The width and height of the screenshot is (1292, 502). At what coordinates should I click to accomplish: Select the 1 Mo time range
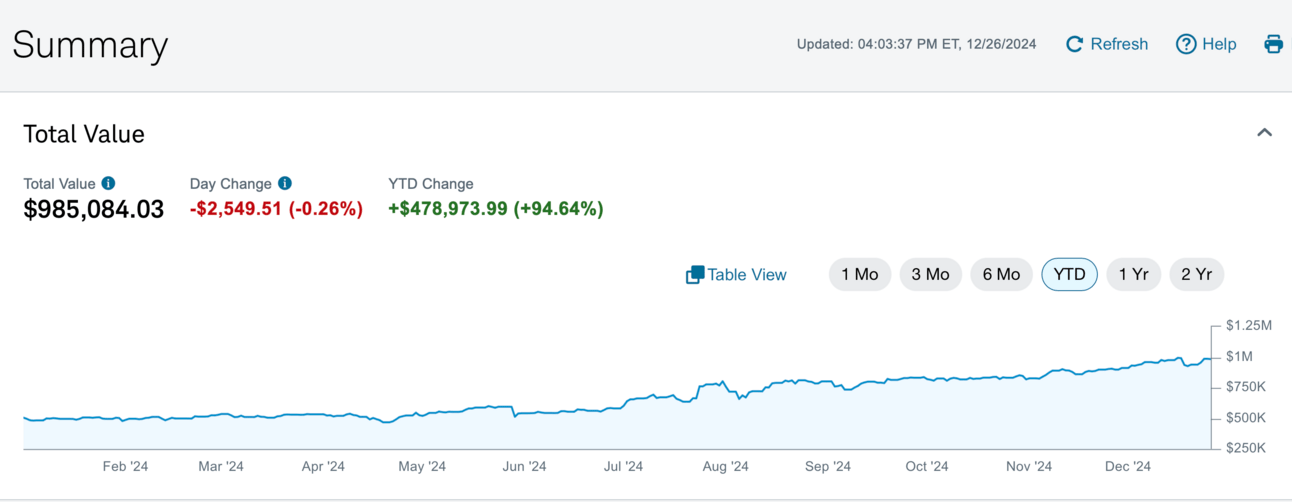[860, 275]
